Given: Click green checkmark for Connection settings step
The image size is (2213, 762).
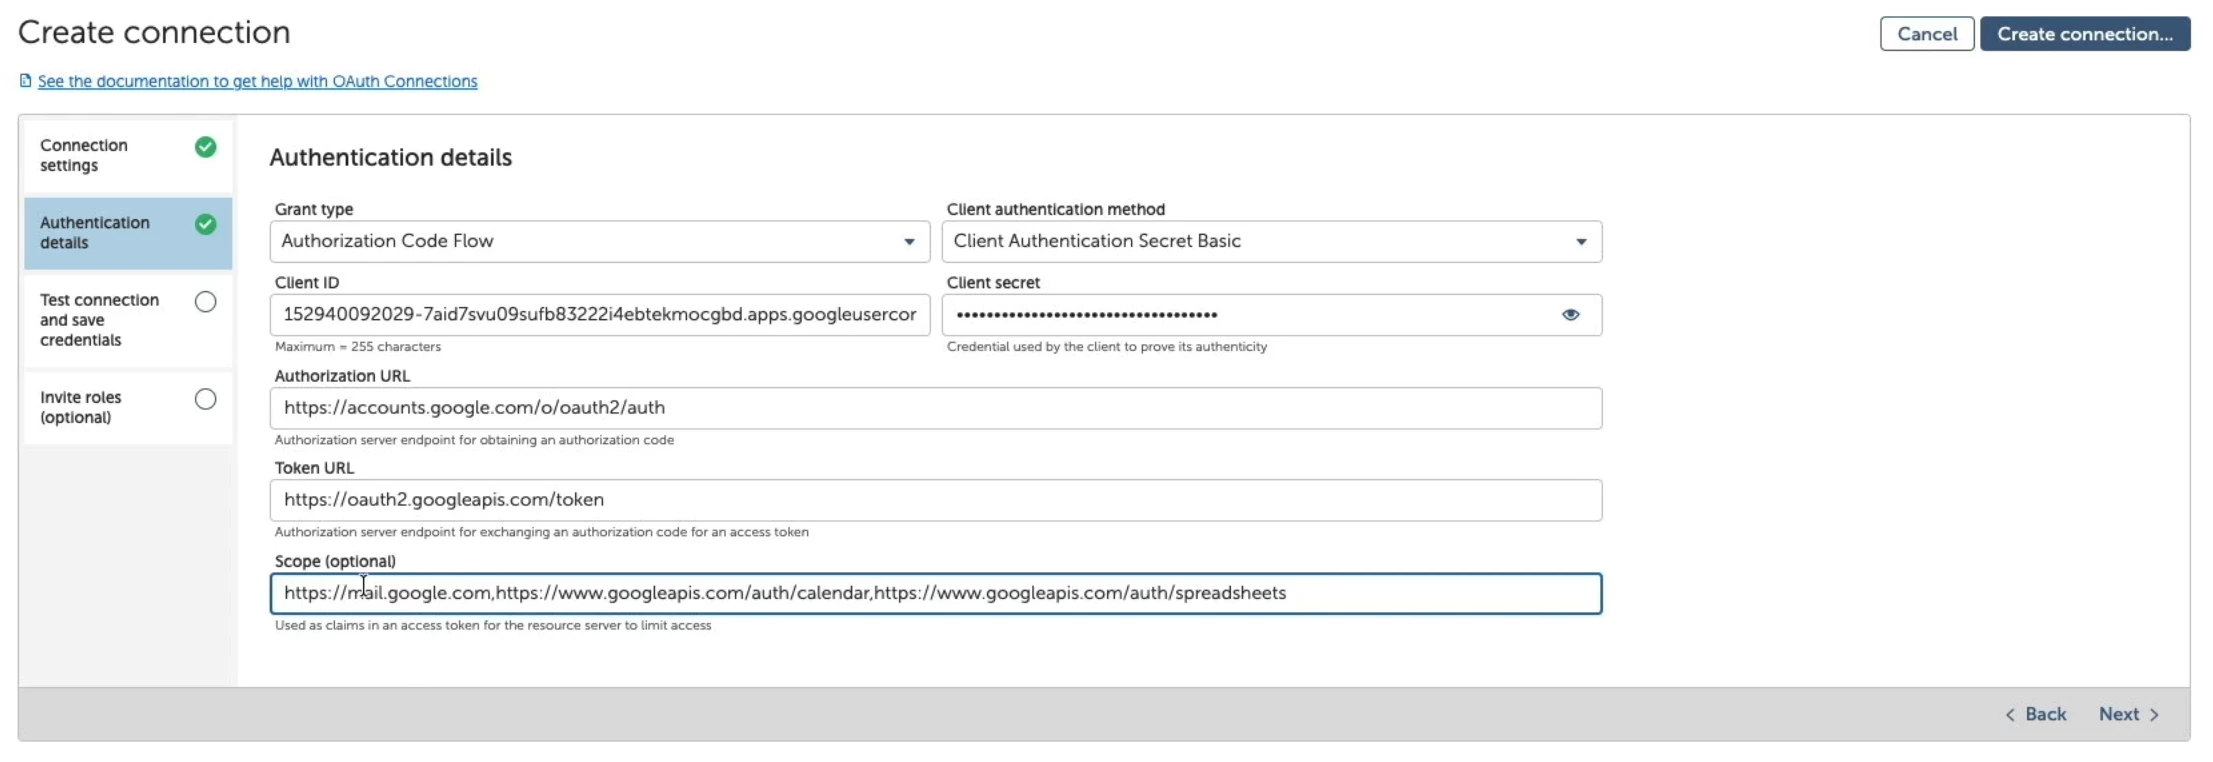Looking at the screenshot, I should 205,147.
